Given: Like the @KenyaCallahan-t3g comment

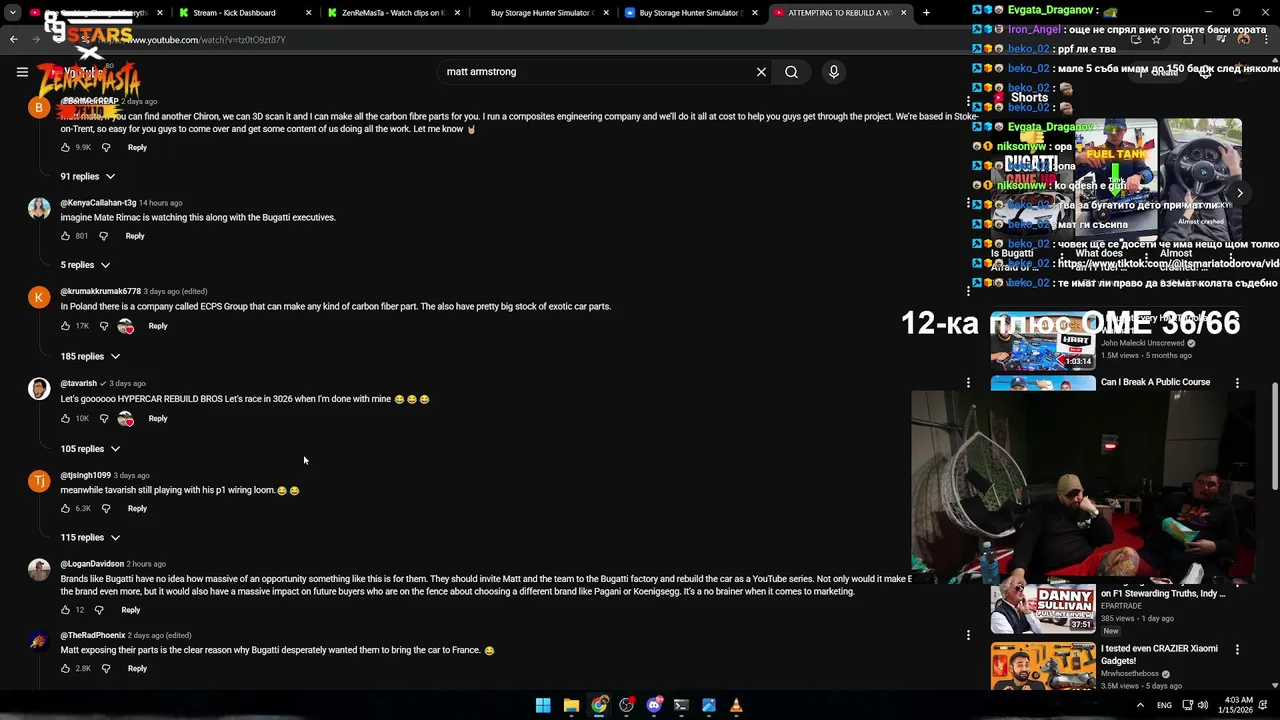Looking at the screenshot, I should click(x=66, y=236).
